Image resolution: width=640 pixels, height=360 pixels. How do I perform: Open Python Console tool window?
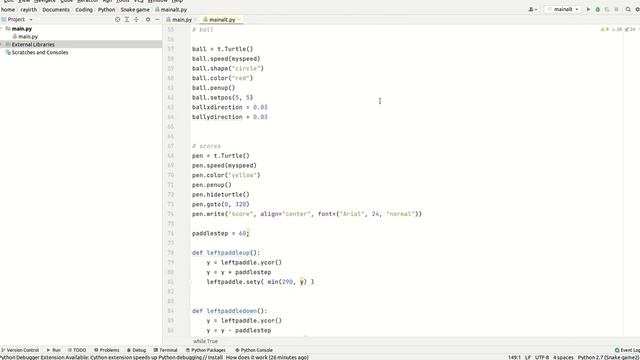tap(254, 350)
